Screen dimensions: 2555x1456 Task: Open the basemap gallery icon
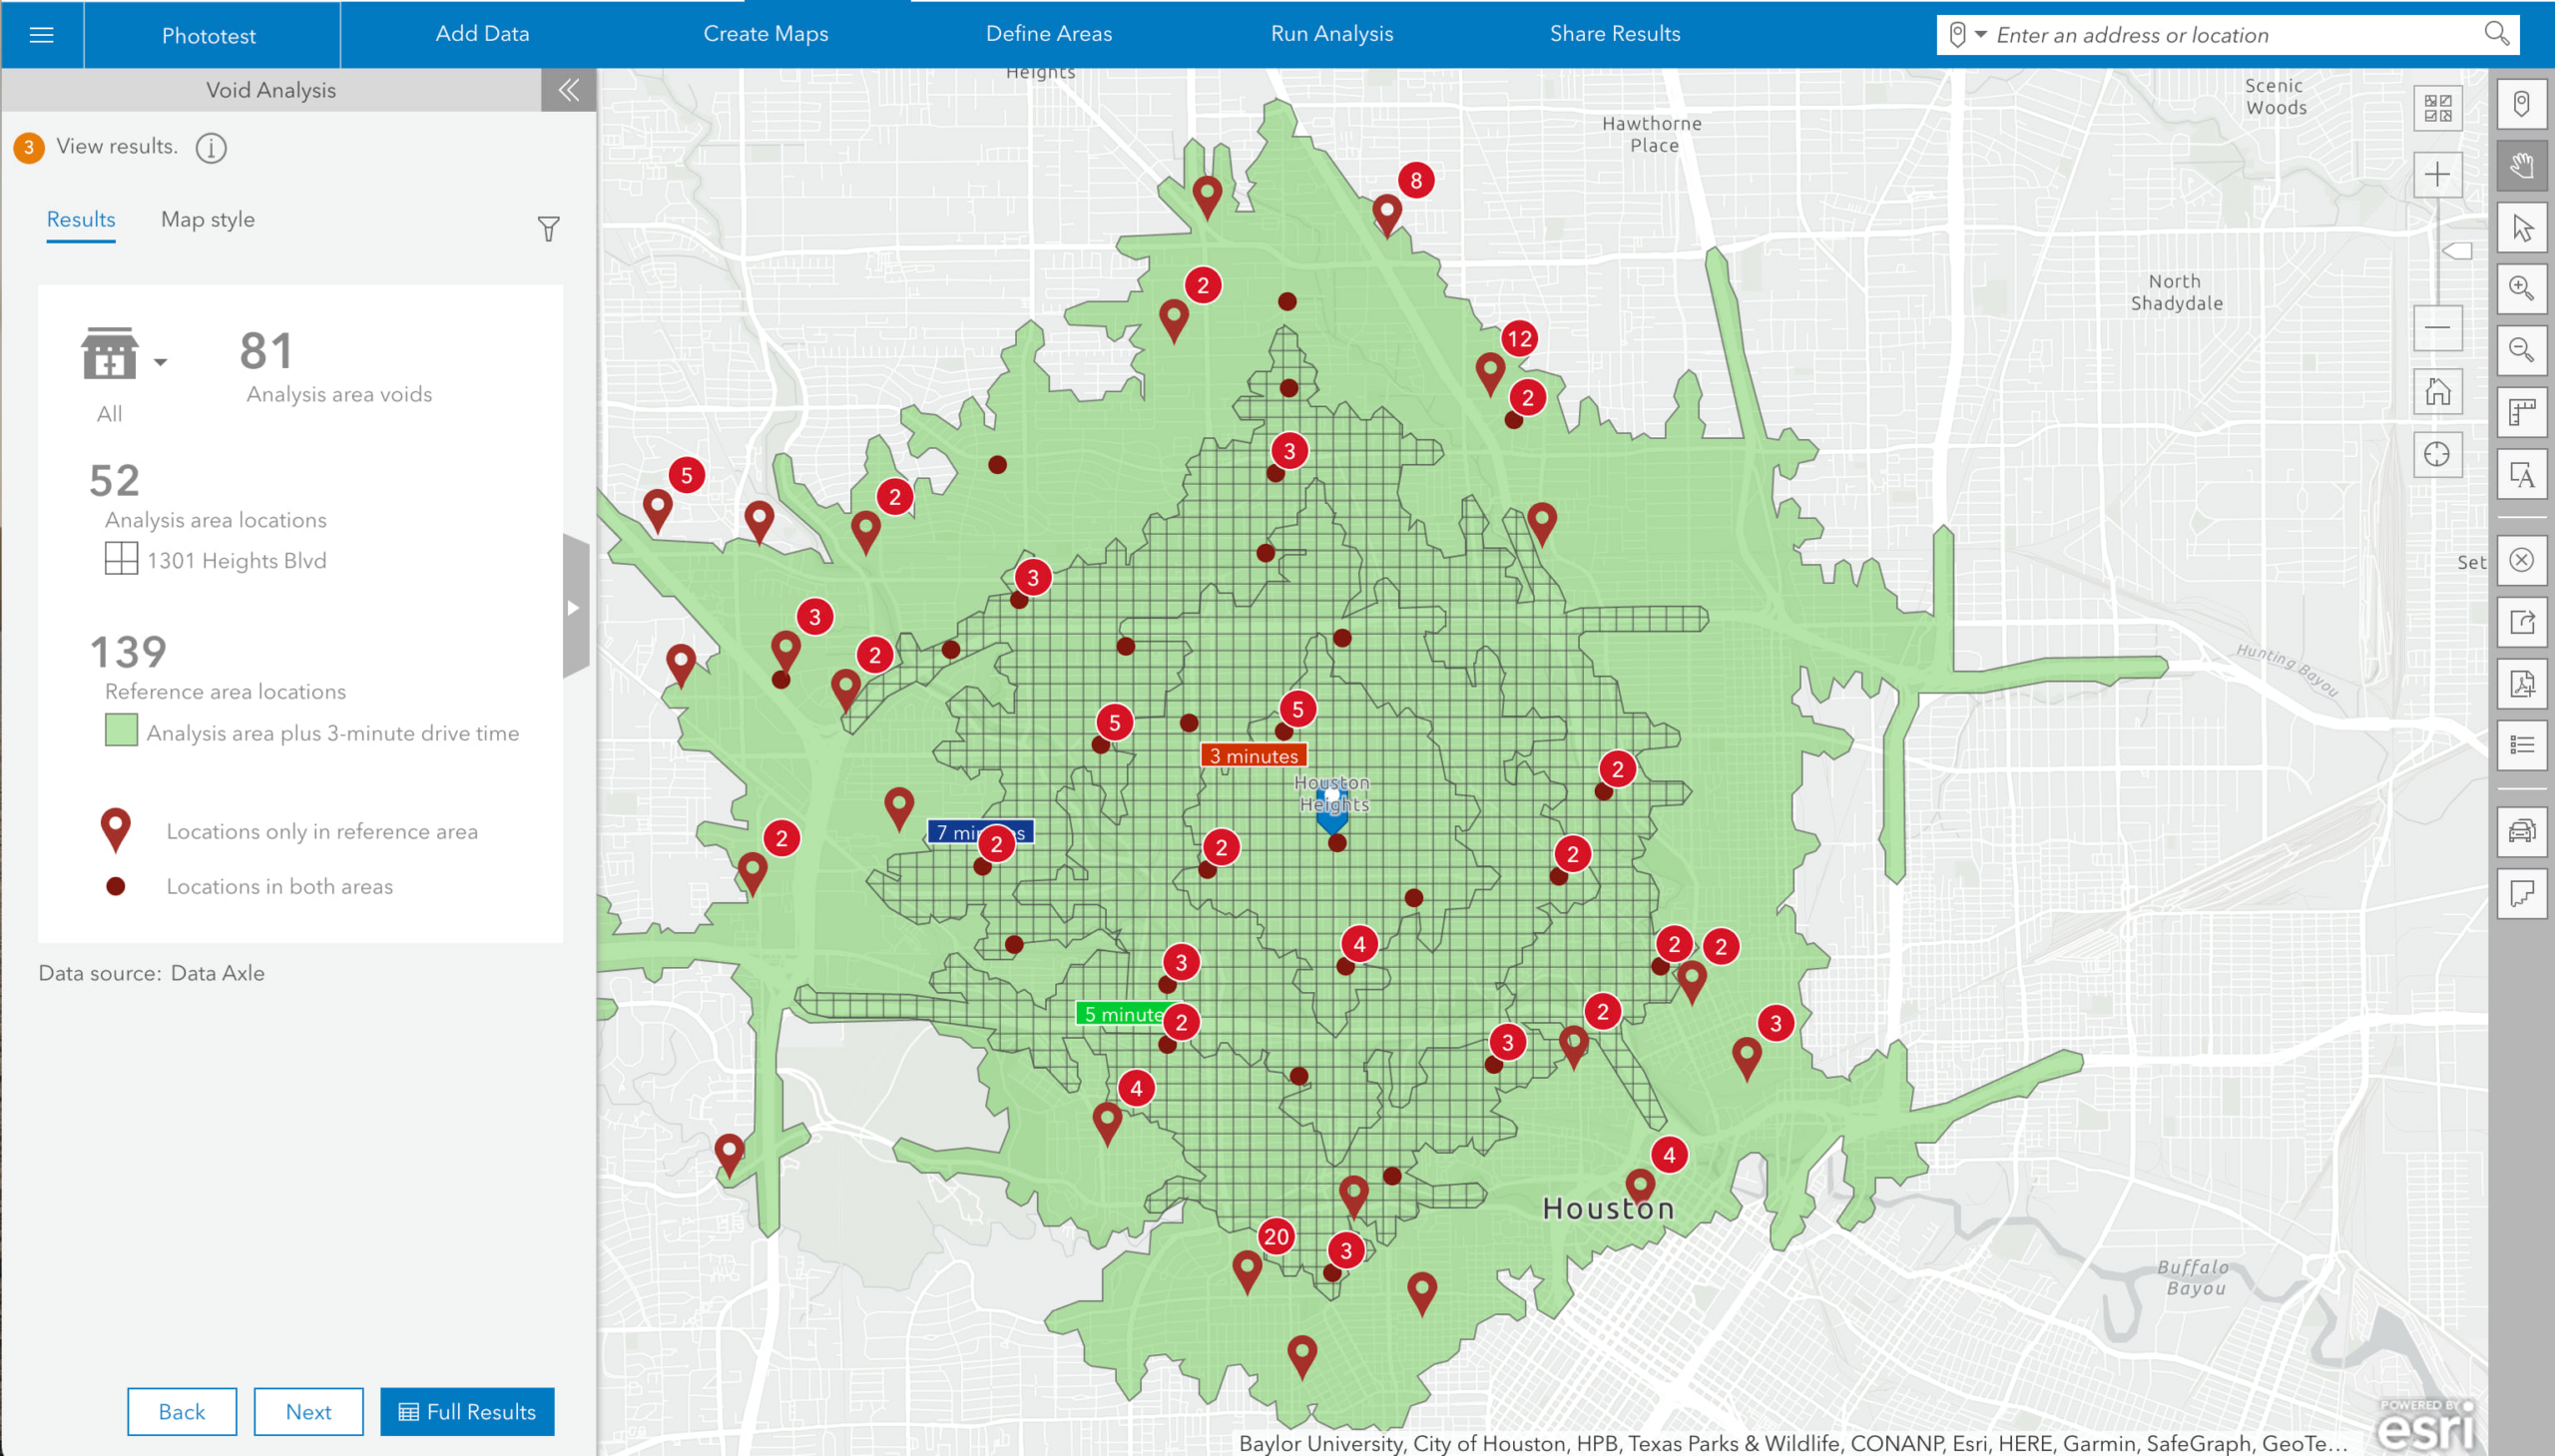[x=2437, y=107]
